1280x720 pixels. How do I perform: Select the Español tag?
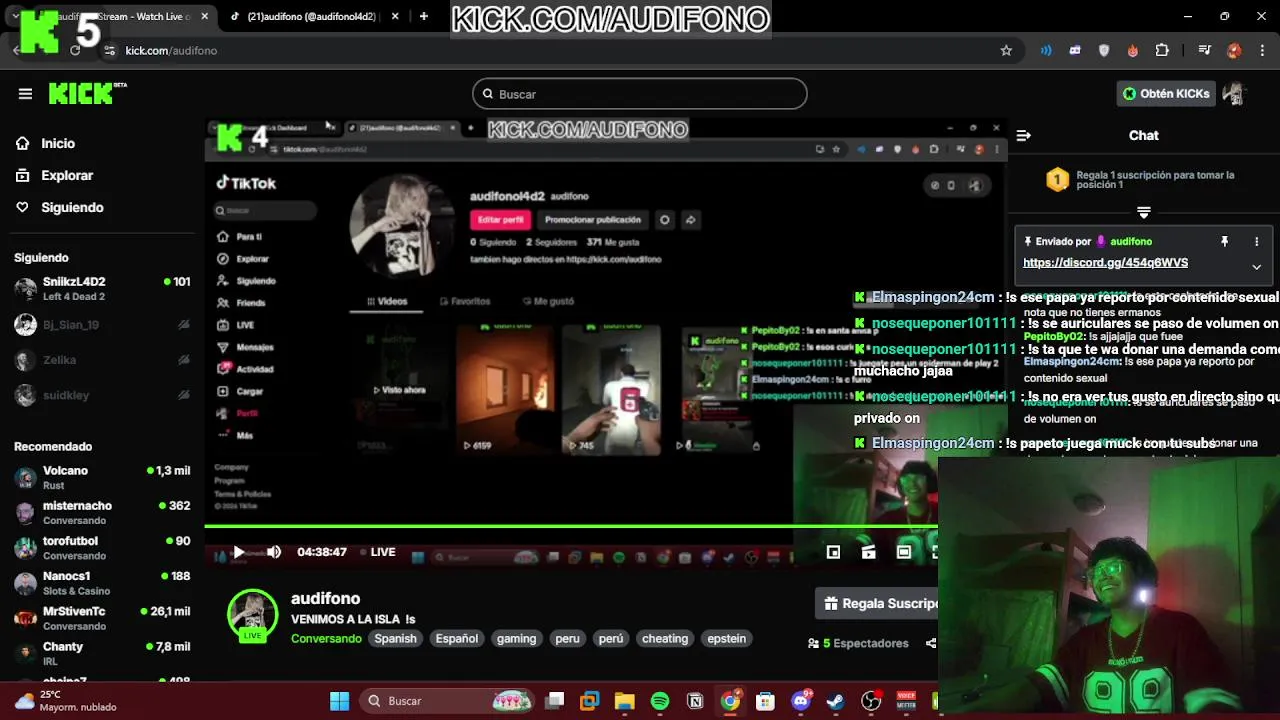[x=457, y=638]
